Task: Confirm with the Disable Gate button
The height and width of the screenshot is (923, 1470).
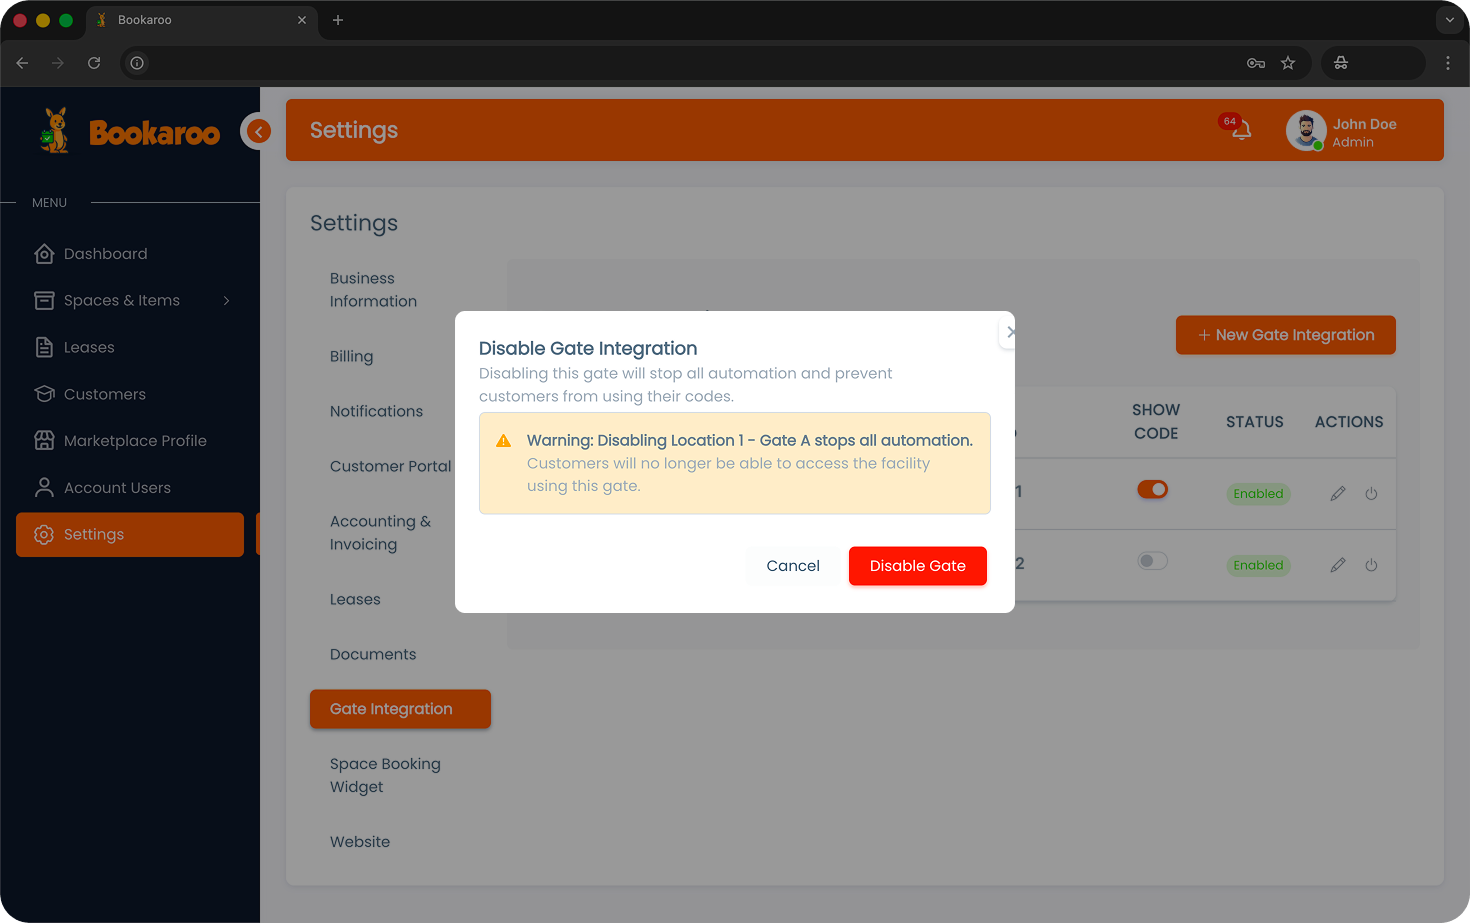Action: point(917,566)
